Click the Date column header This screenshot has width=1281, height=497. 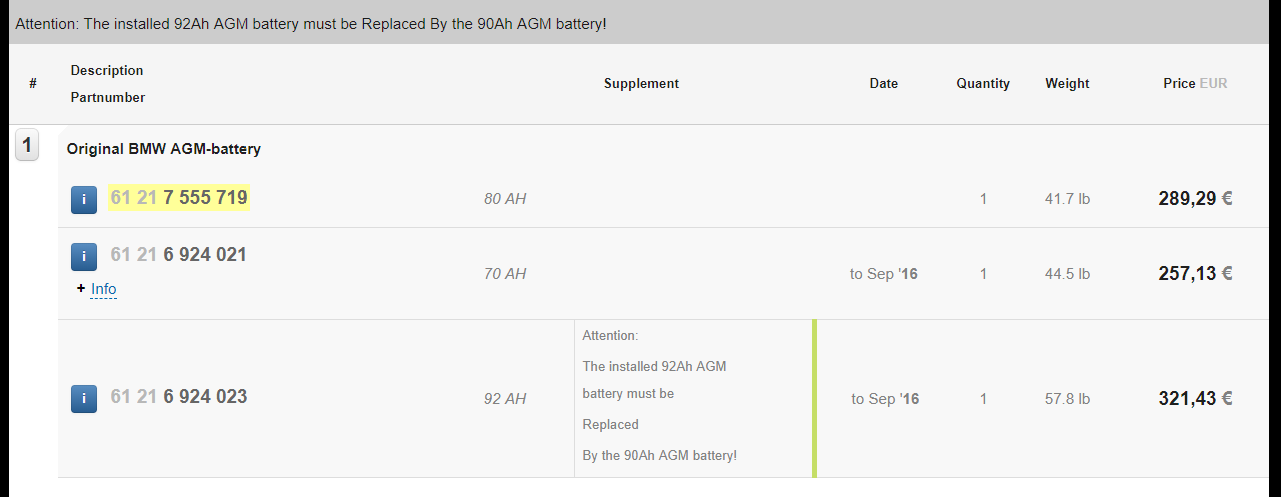tap(884, 84)
